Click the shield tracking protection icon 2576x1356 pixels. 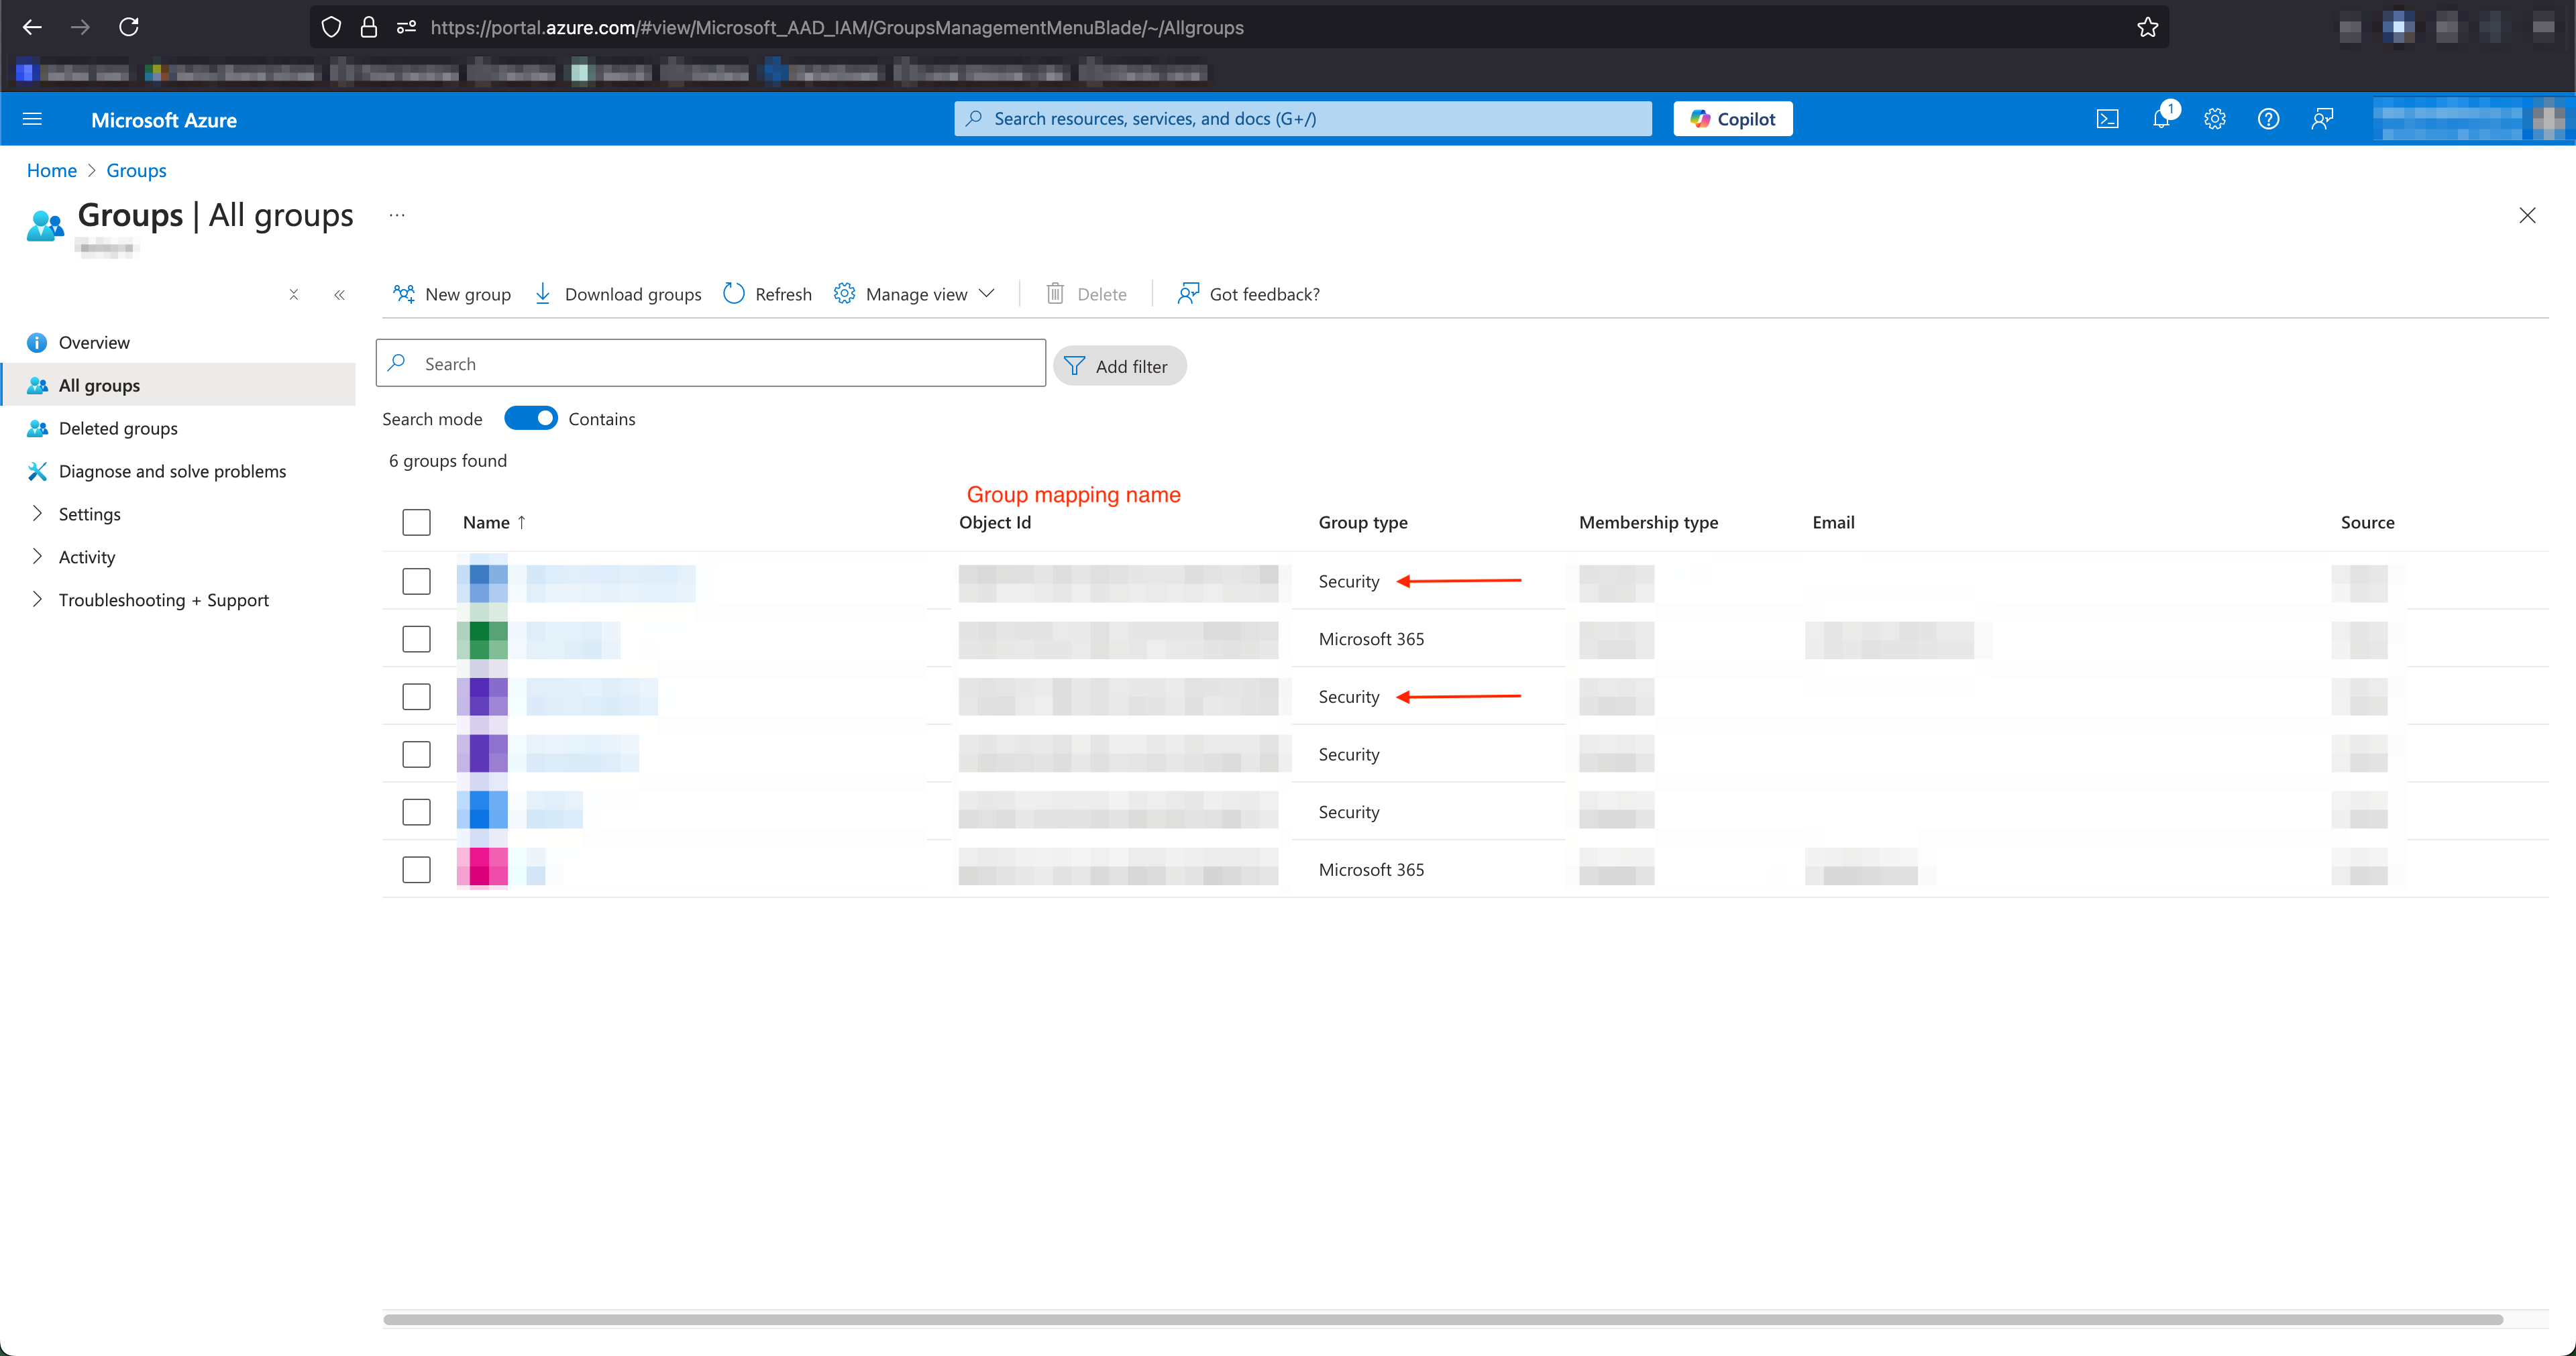point(331,27)
